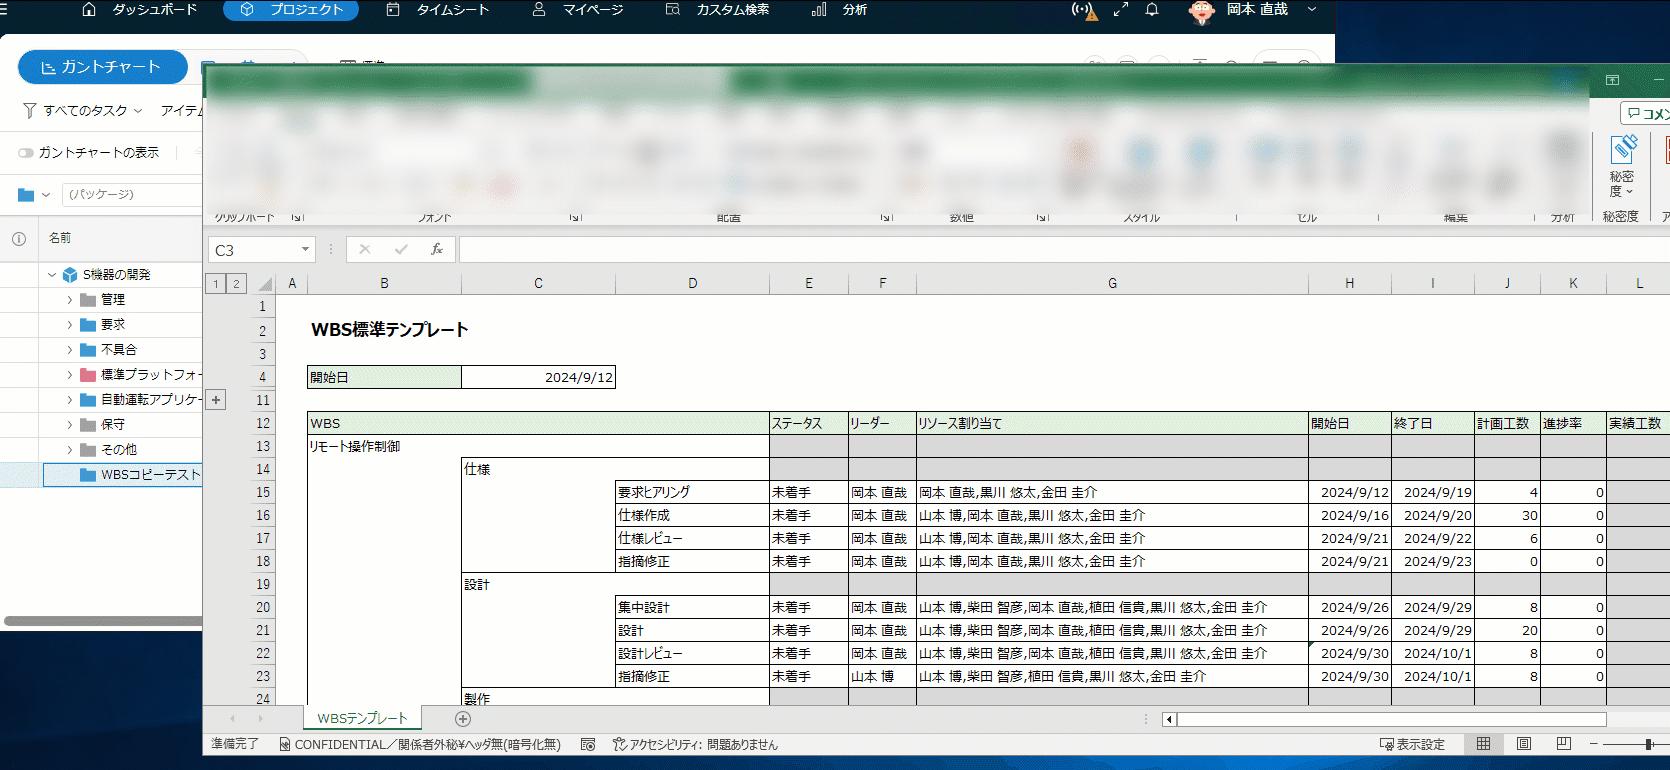Select the Normal view grid icon
1670x770 pixels.
click(x=1483, y=744)
